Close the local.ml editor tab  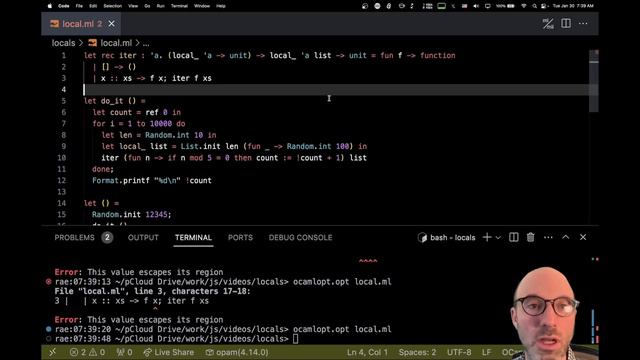click(x=111, y=24)
